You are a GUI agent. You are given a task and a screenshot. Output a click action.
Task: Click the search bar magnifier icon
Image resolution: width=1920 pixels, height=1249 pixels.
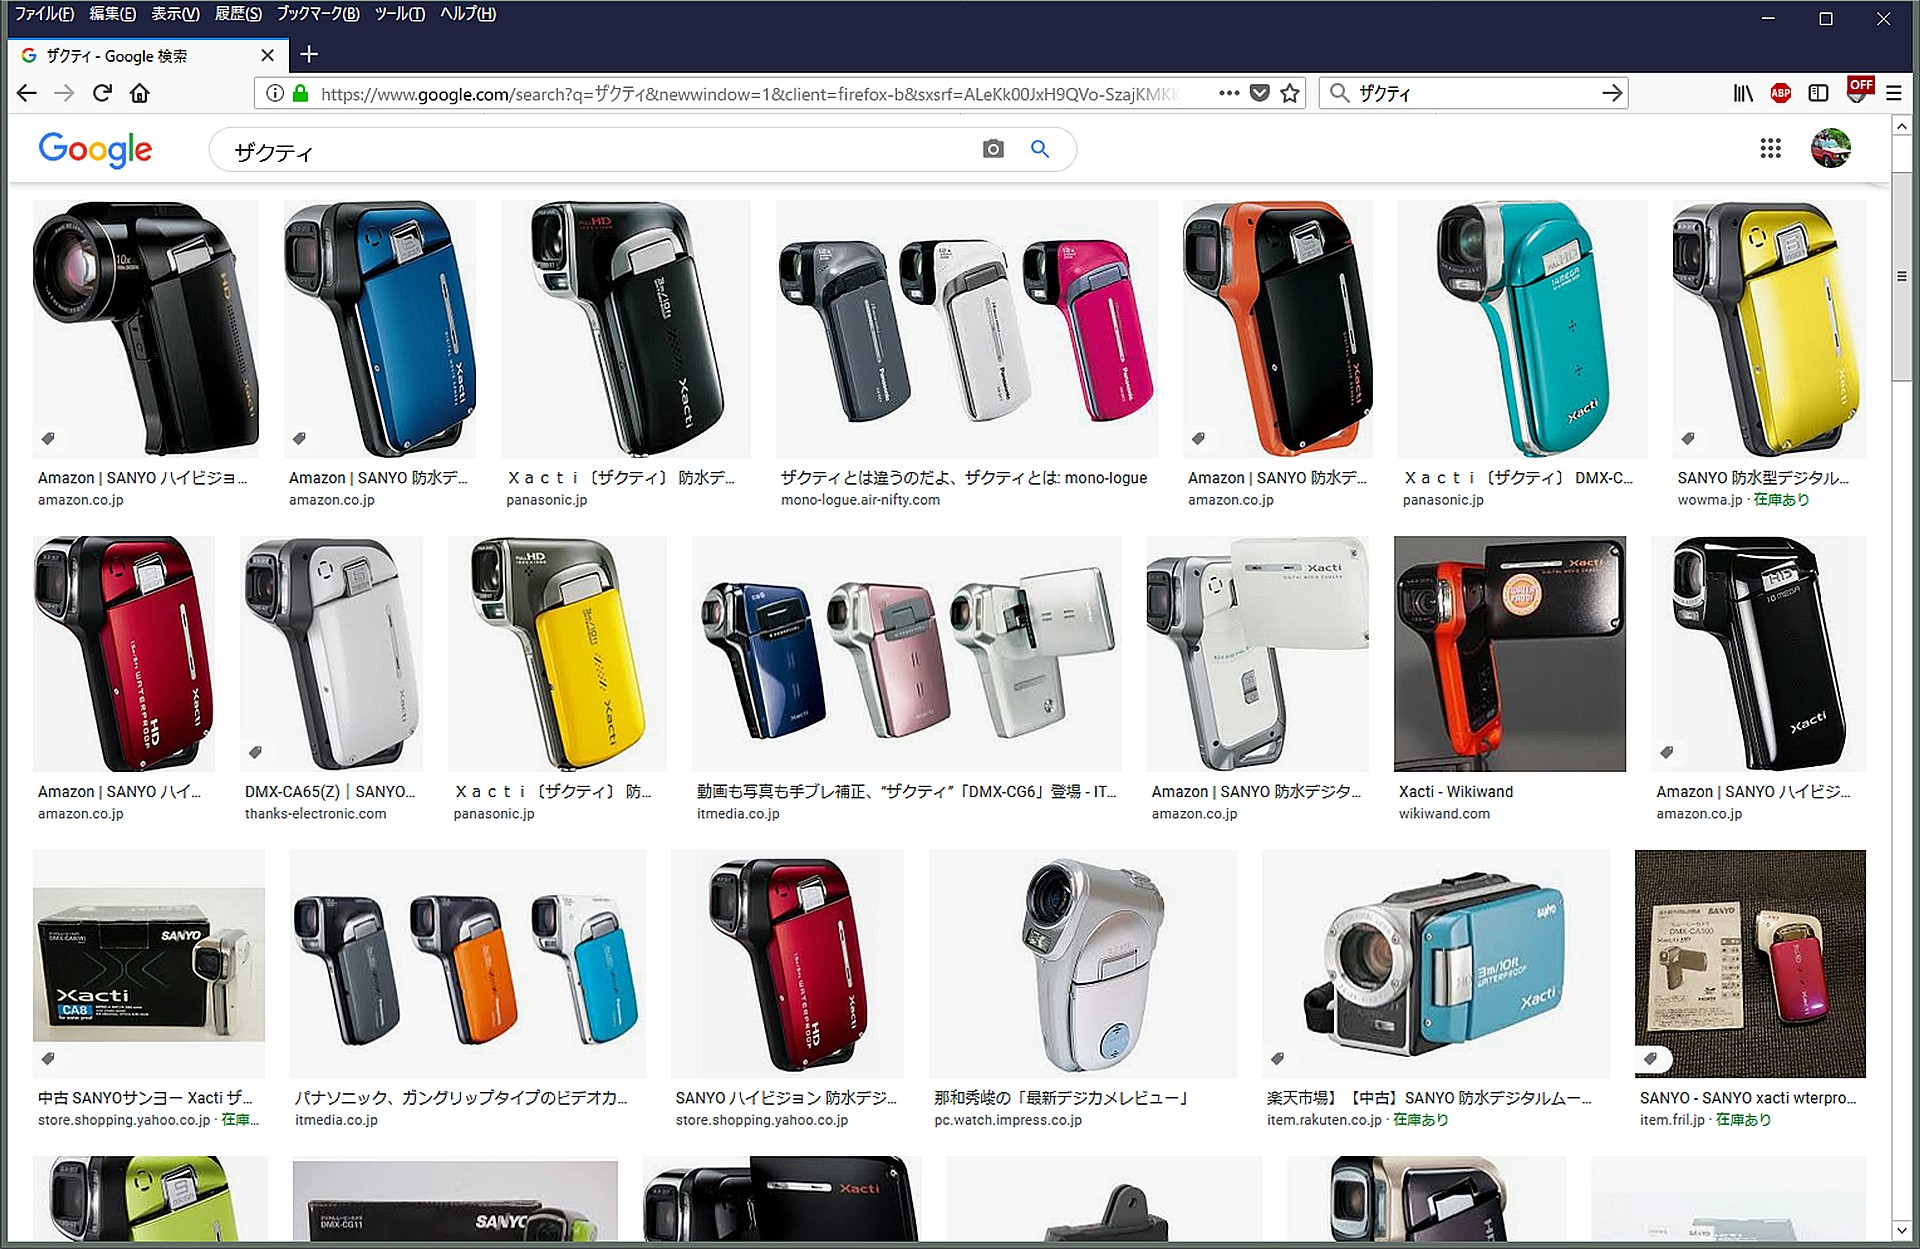1339,93
